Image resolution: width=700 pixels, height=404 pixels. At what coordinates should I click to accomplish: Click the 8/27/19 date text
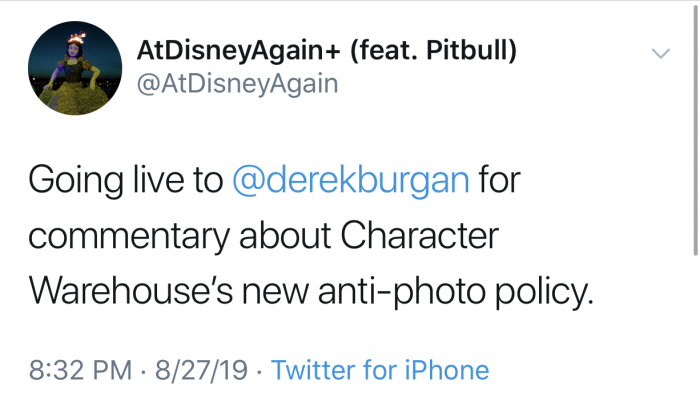[201, 370]
